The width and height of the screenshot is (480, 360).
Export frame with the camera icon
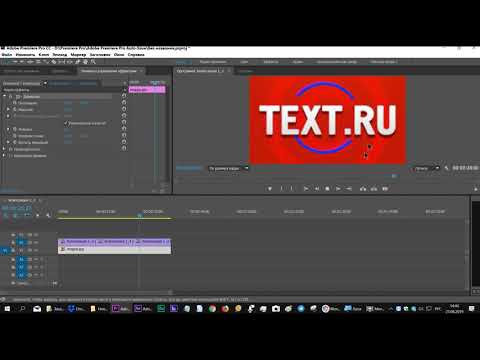[x=385, y=189]
